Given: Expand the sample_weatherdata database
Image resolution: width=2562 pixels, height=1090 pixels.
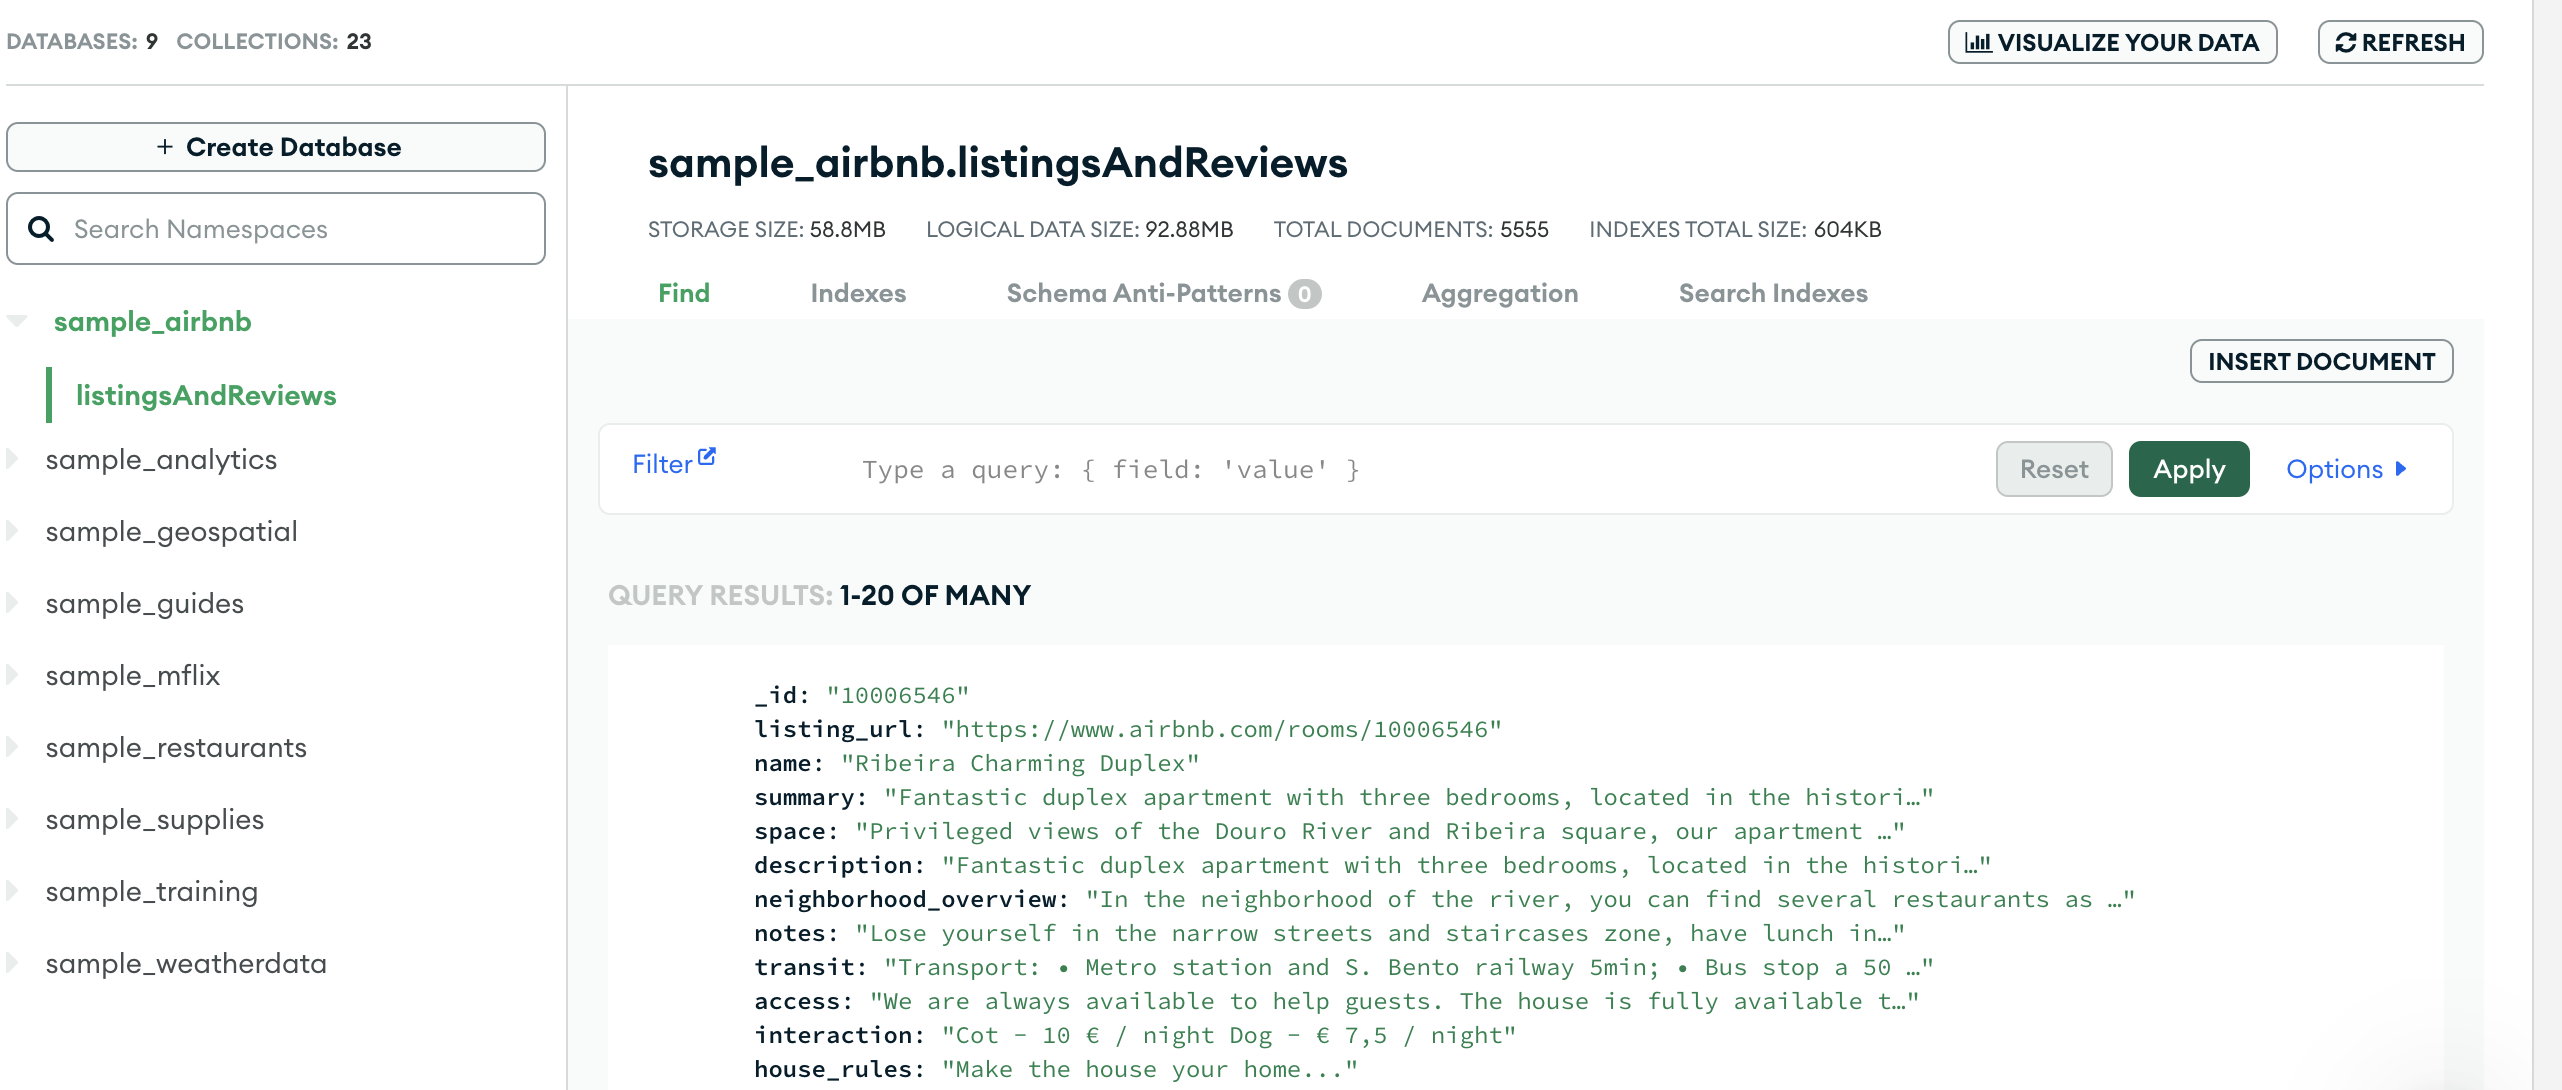Looking at the screenshot, I should pos(13,963).
